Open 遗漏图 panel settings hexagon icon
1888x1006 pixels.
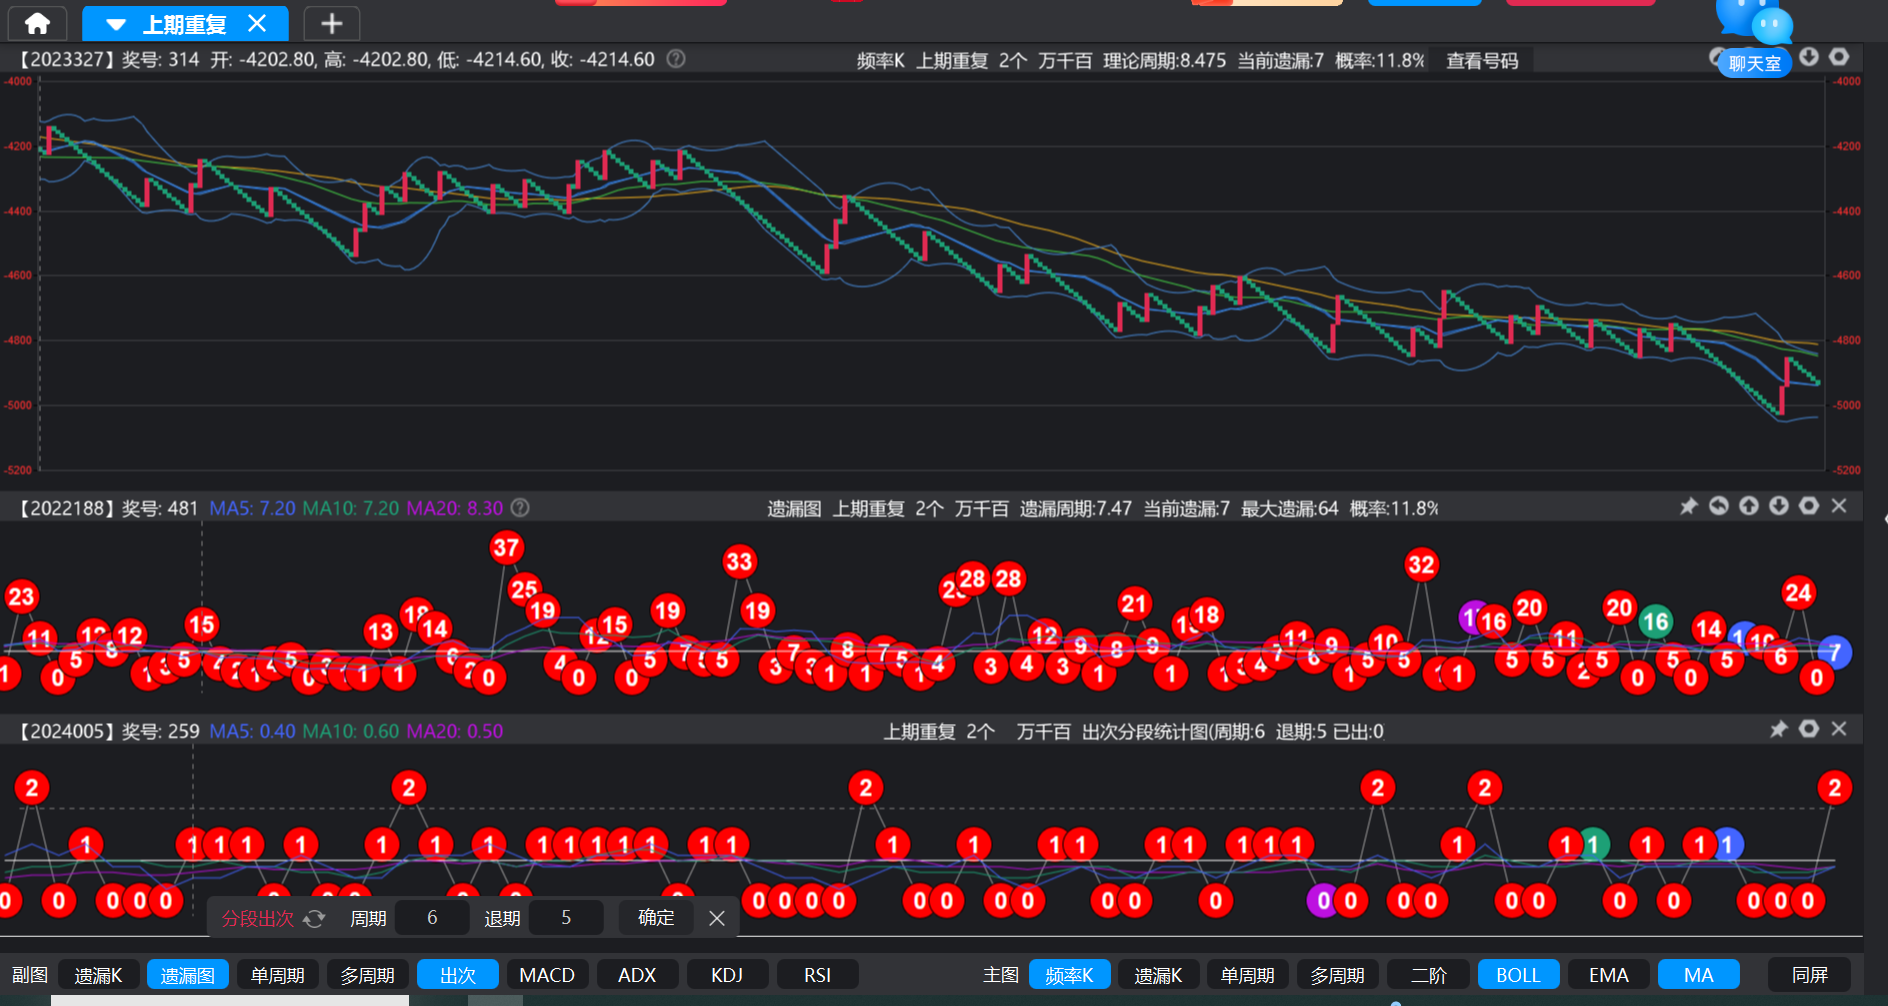[x=1809, y=506]
